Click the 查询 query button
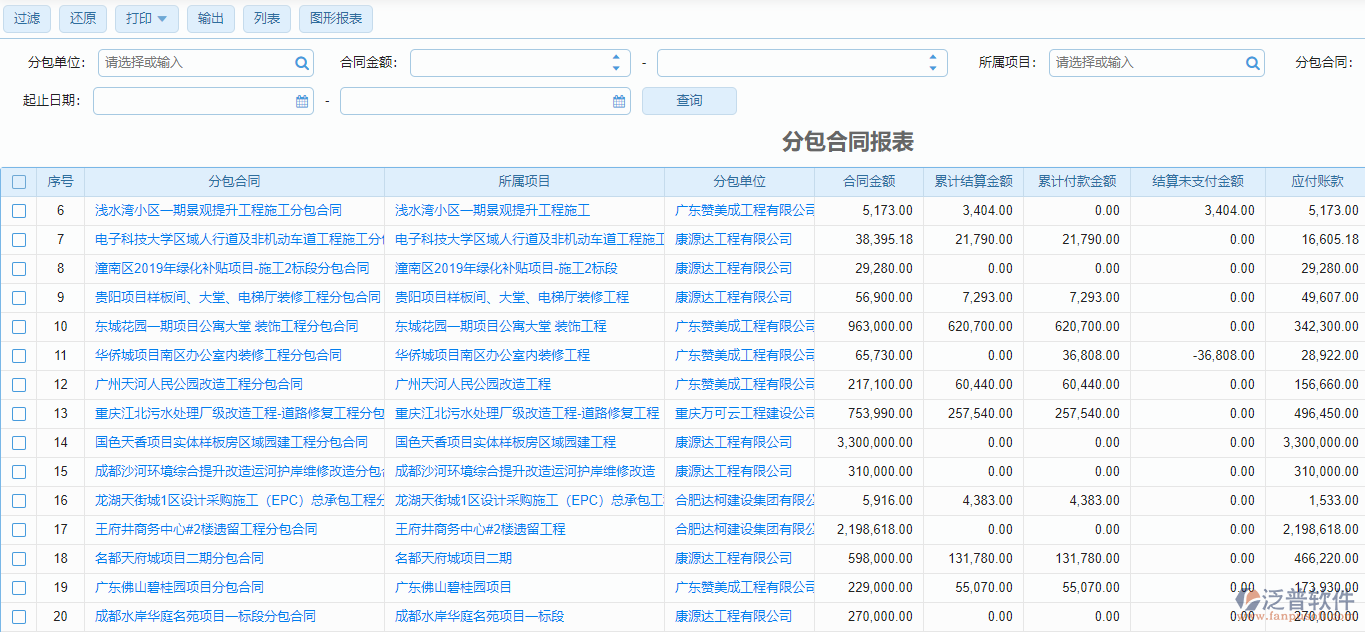1365x632 pixels. point(688,100)
